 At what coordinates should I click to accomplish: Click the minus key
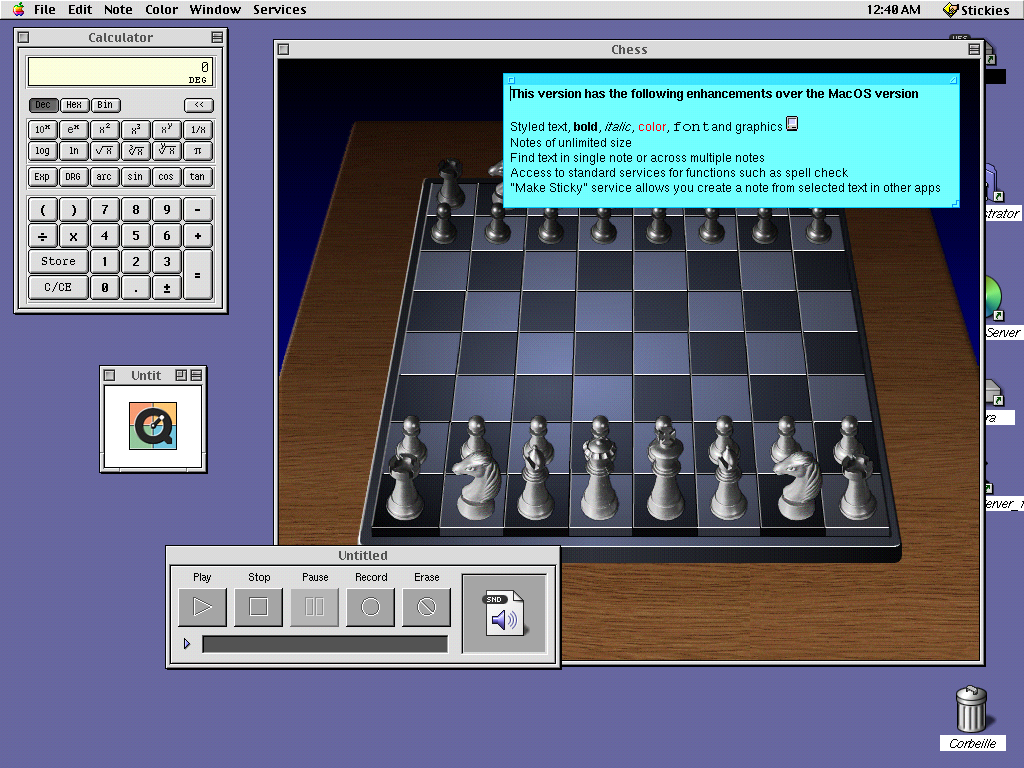click(198, 210)
